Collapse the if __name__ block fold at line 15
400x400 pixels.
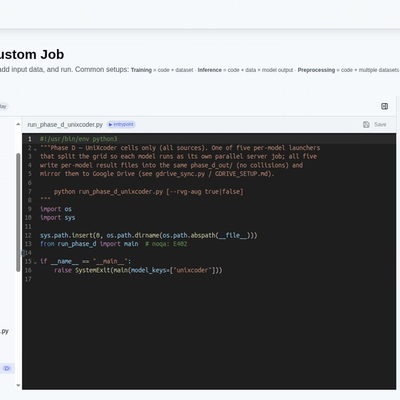pos(35,262)
